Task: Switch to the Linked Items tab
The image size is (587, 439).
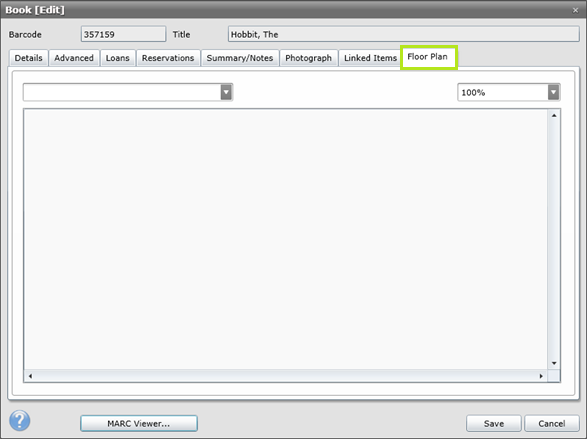Action: (x=370, y=58)
